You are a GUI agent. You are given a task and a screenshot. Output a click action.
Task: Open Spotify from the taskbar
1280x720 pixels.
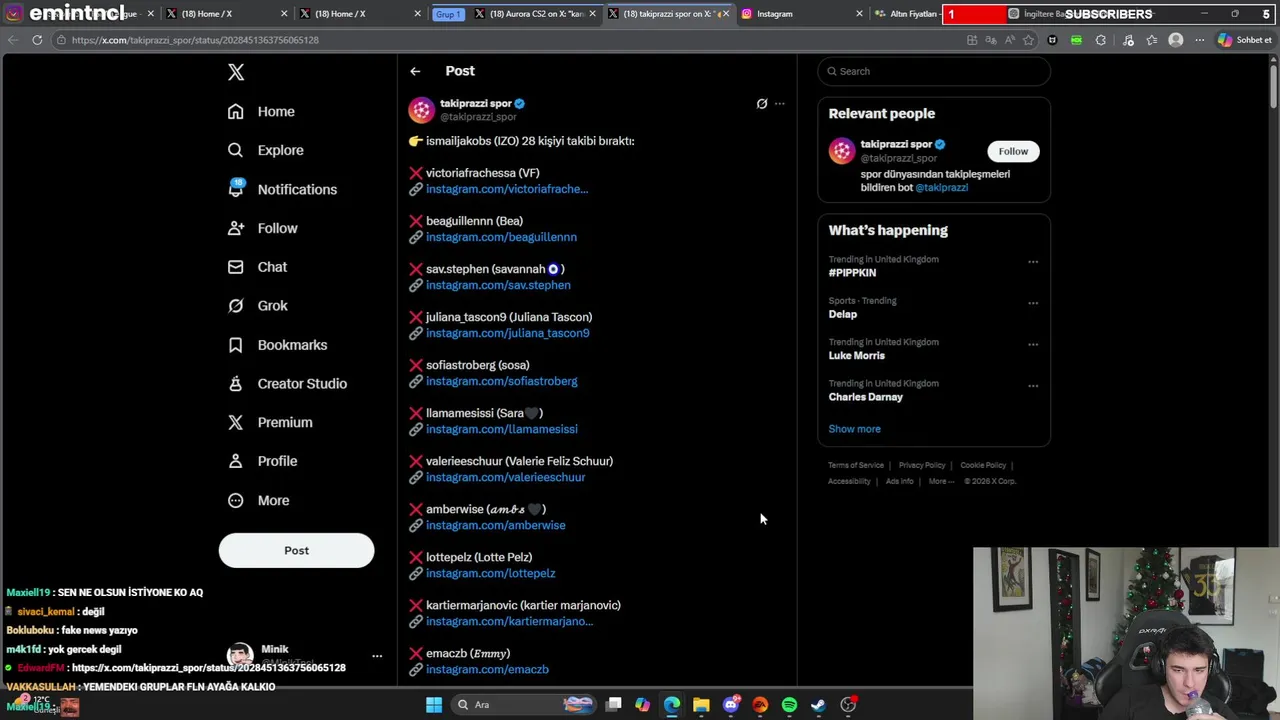(x=789, y=705)
